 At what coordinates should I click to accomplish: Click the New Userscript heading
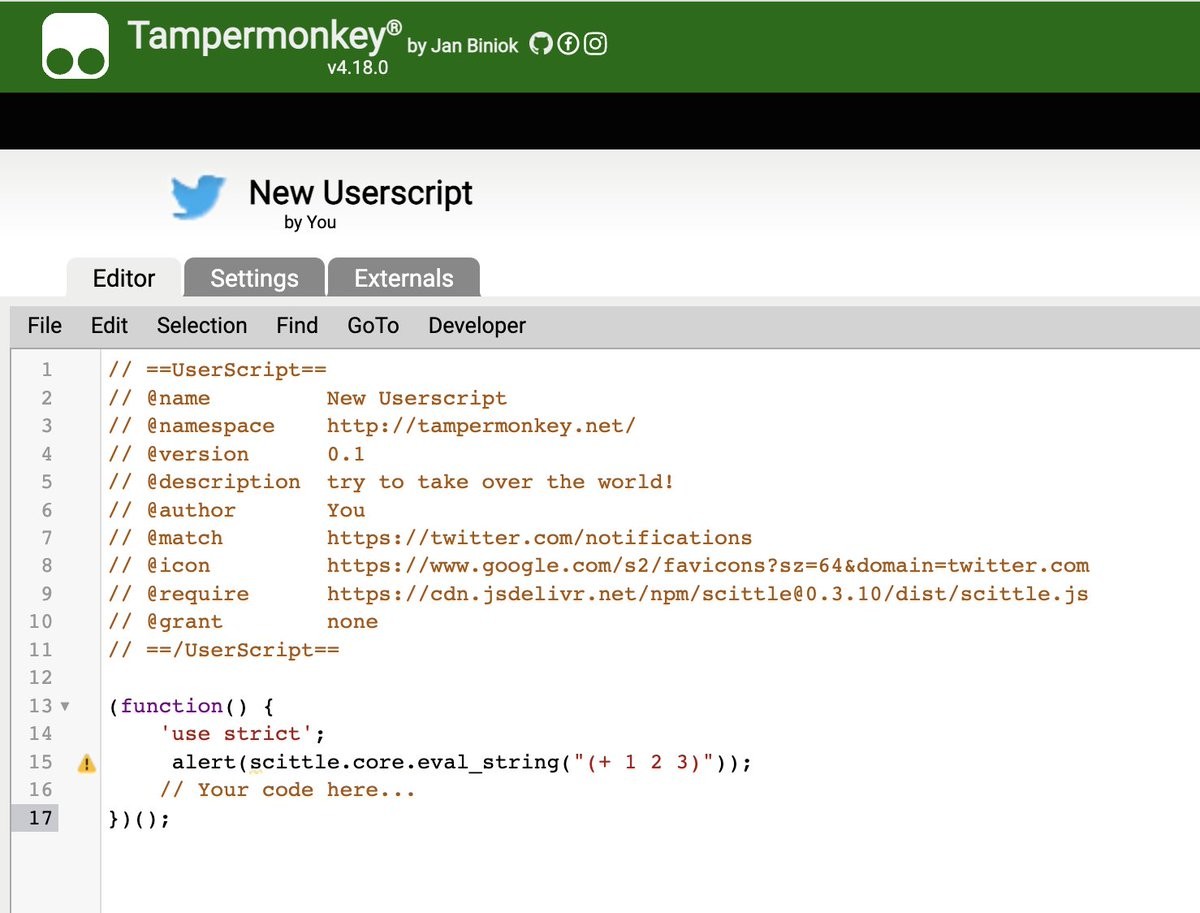click(361, 192)
